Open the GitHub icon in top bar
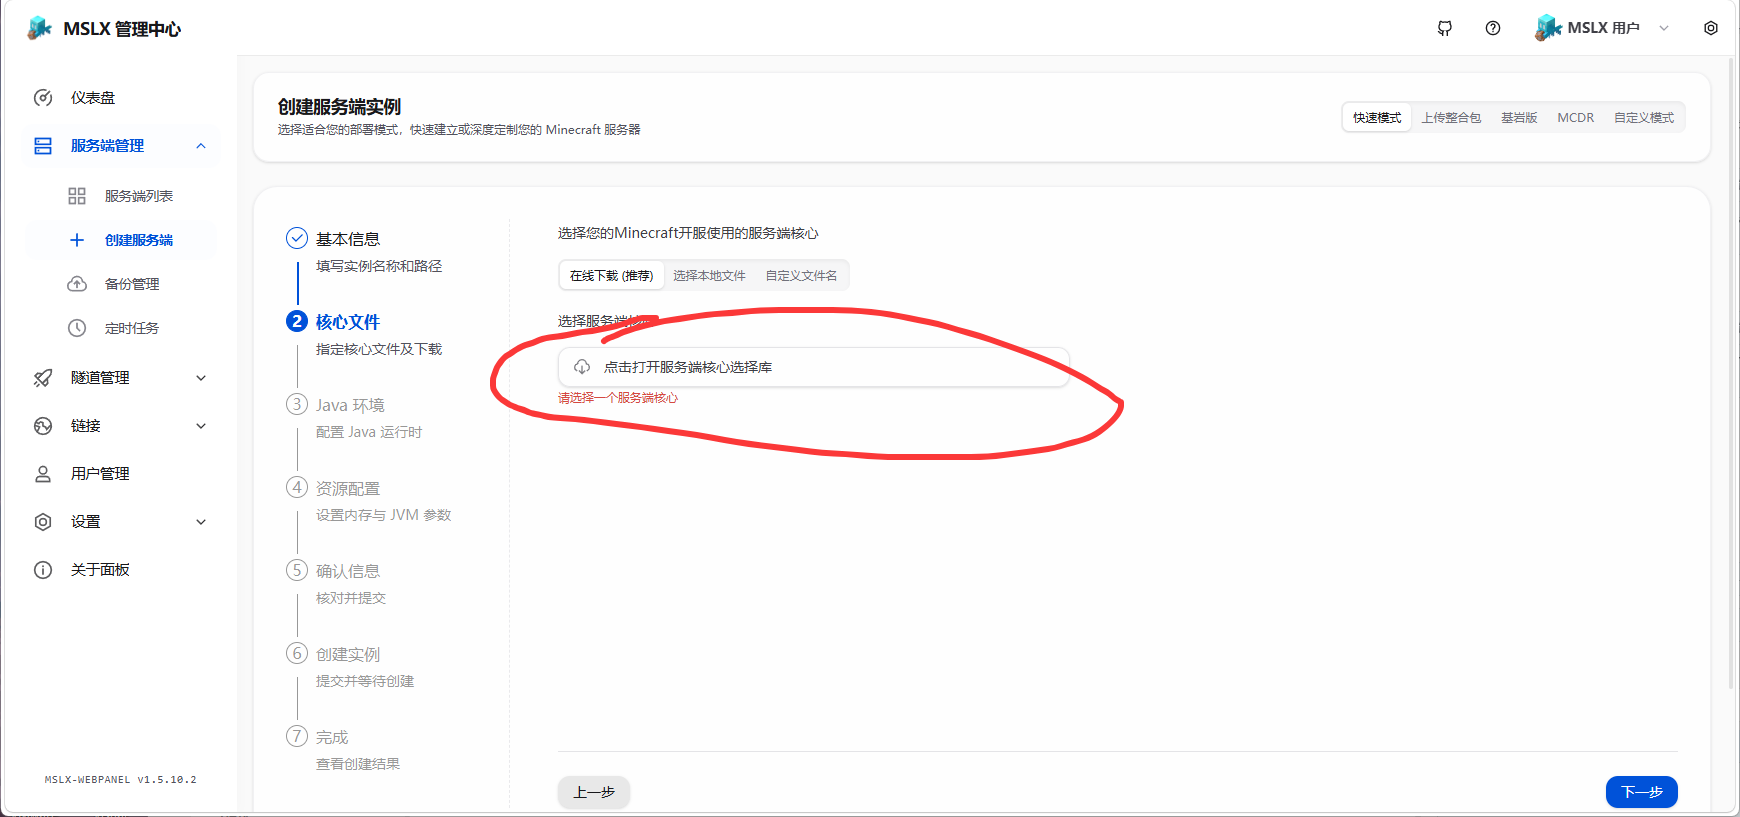The width and height of the screenshot is (1740, 817). pos(1445,28)
